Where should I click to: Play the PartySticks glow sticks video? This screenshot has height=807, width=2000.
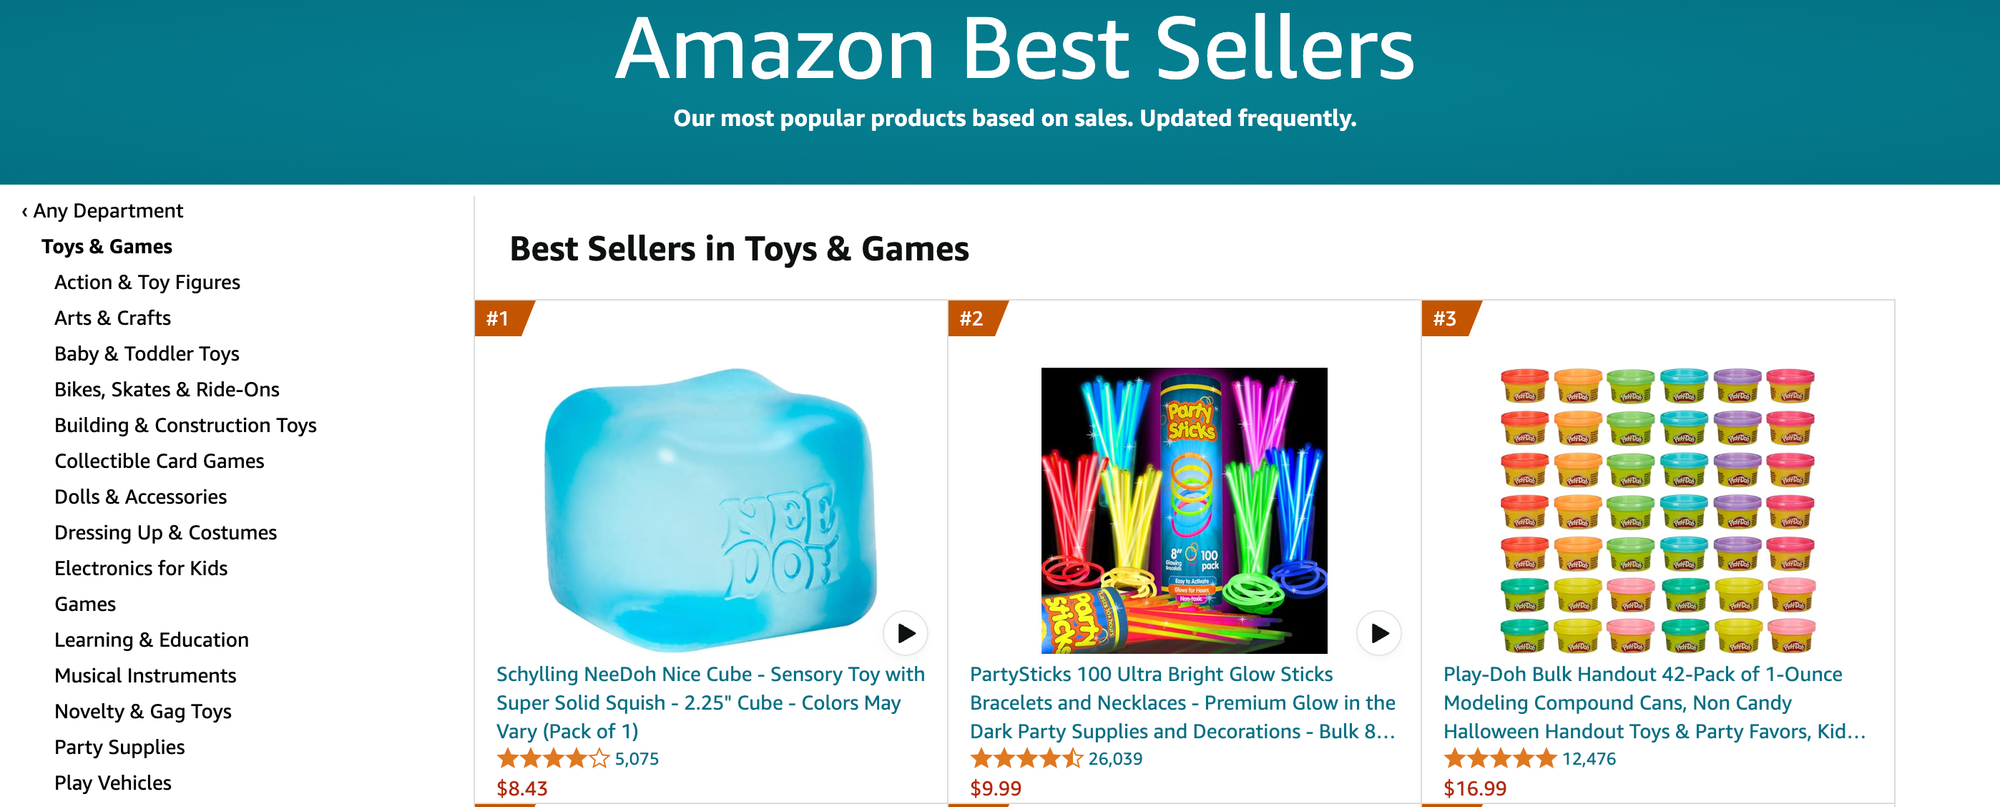1377,633
